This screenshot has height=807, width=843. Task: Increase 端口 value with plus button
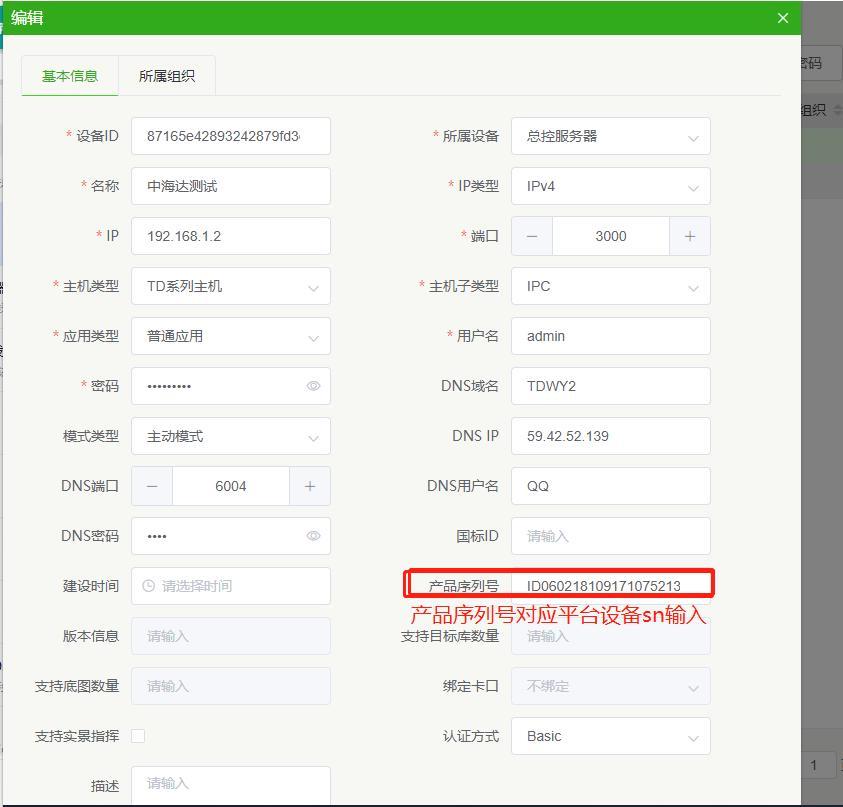690,236
